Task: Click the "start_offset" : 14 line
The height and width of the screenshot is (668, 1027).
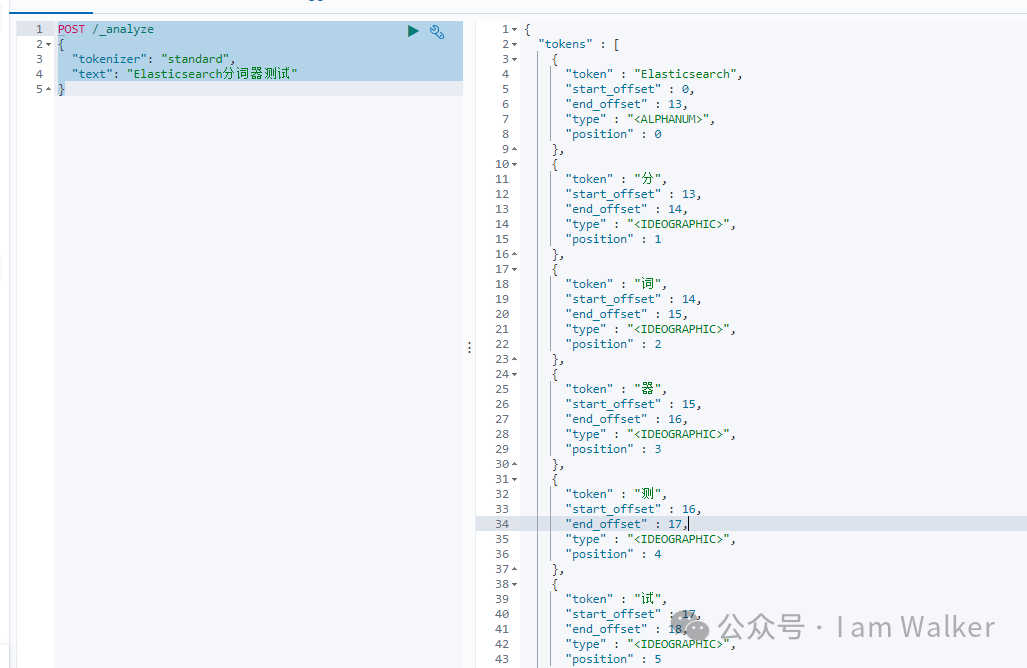Action: tap(633, 299)
